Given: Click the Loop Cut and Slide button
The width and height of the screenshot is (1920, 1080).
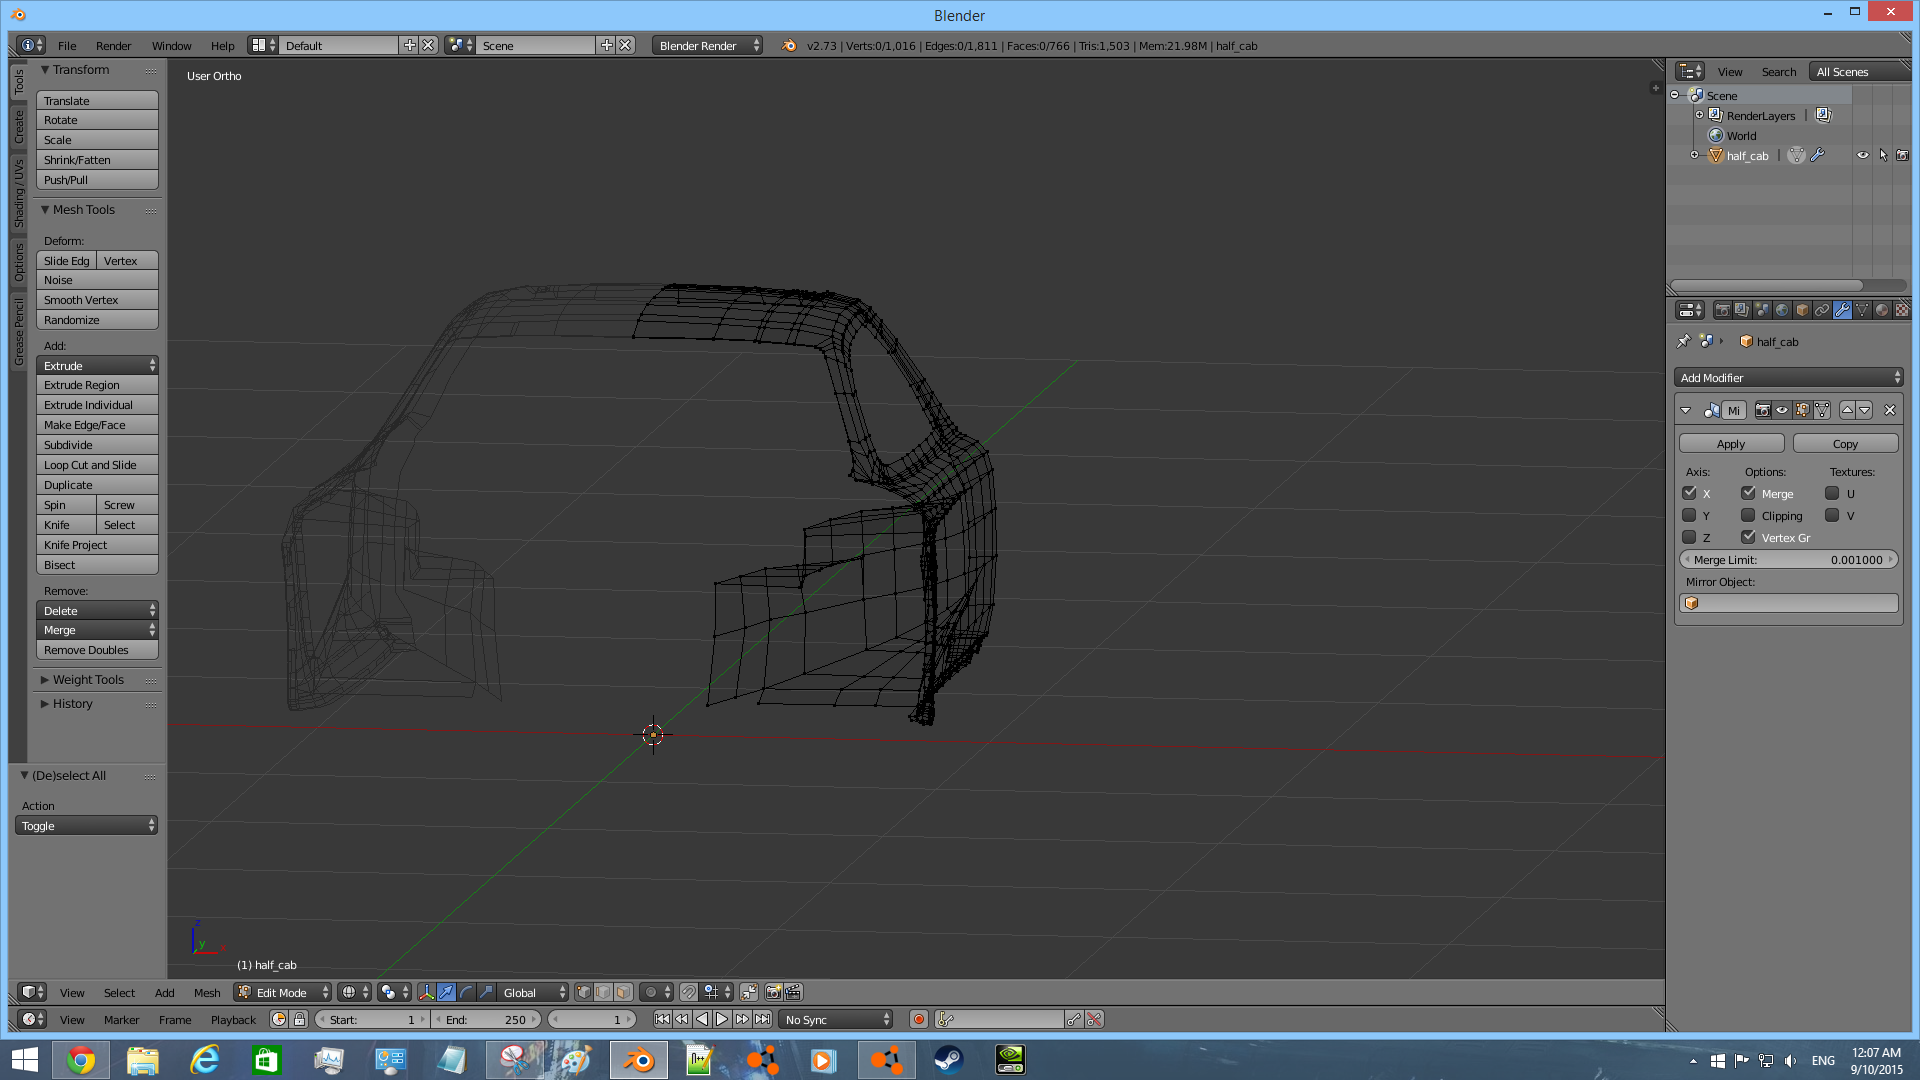Looking at the screenshot, I should pos(97,464).
